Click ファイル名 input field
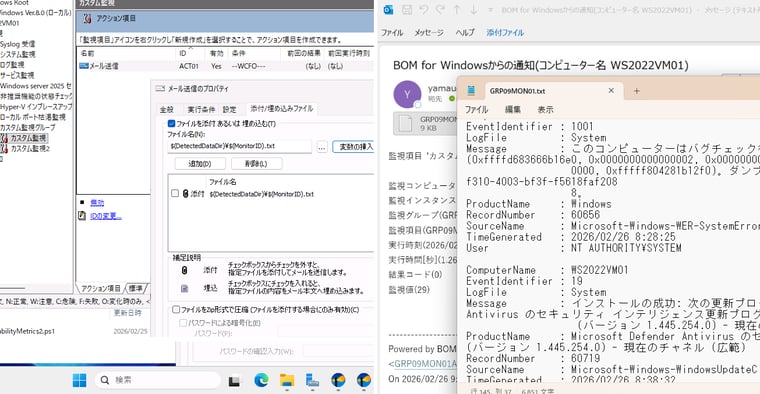This screenshot has width=760, height=394. pos(239,146)
